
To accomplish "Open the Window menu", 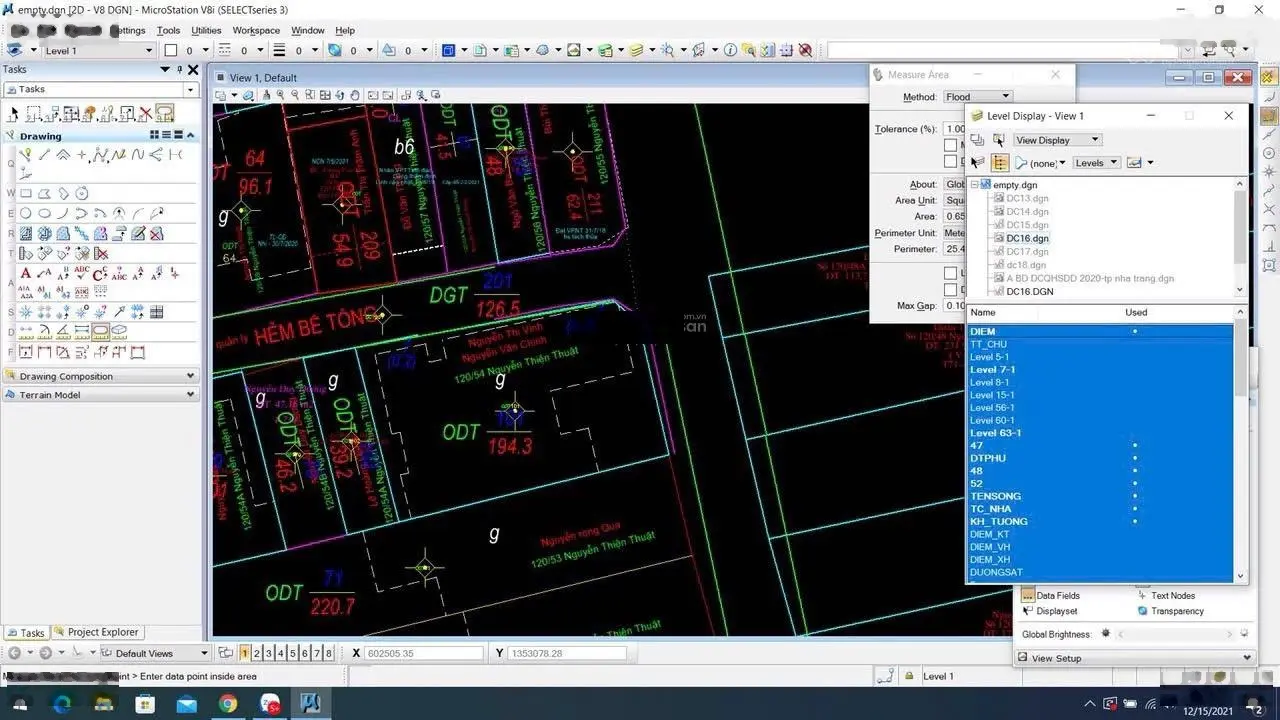I will coord(307,30).
